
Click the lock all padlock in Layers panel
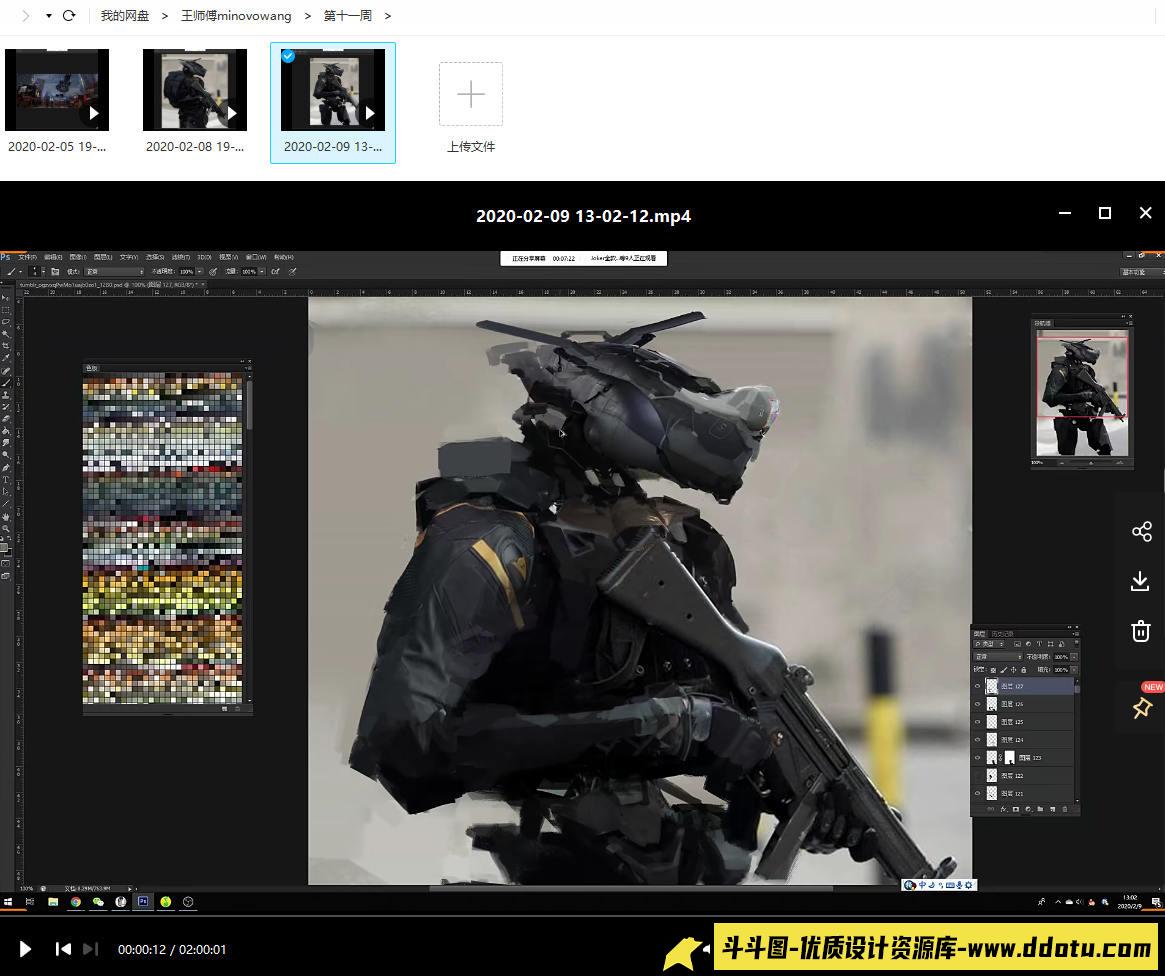1024,670
